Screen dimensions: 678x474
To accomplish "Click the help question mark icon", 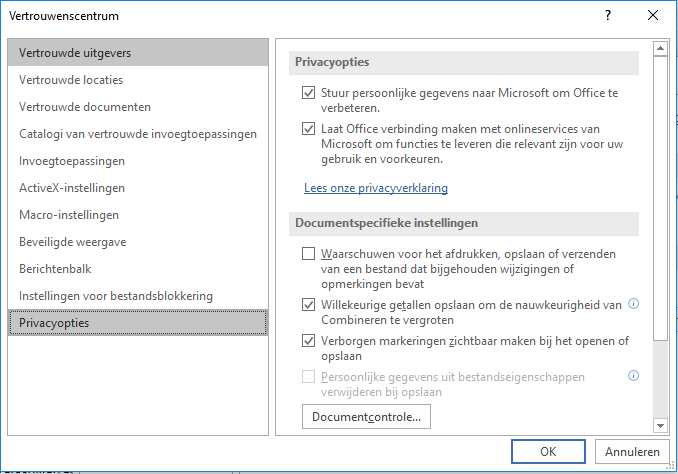I will [x=608, y=16].
